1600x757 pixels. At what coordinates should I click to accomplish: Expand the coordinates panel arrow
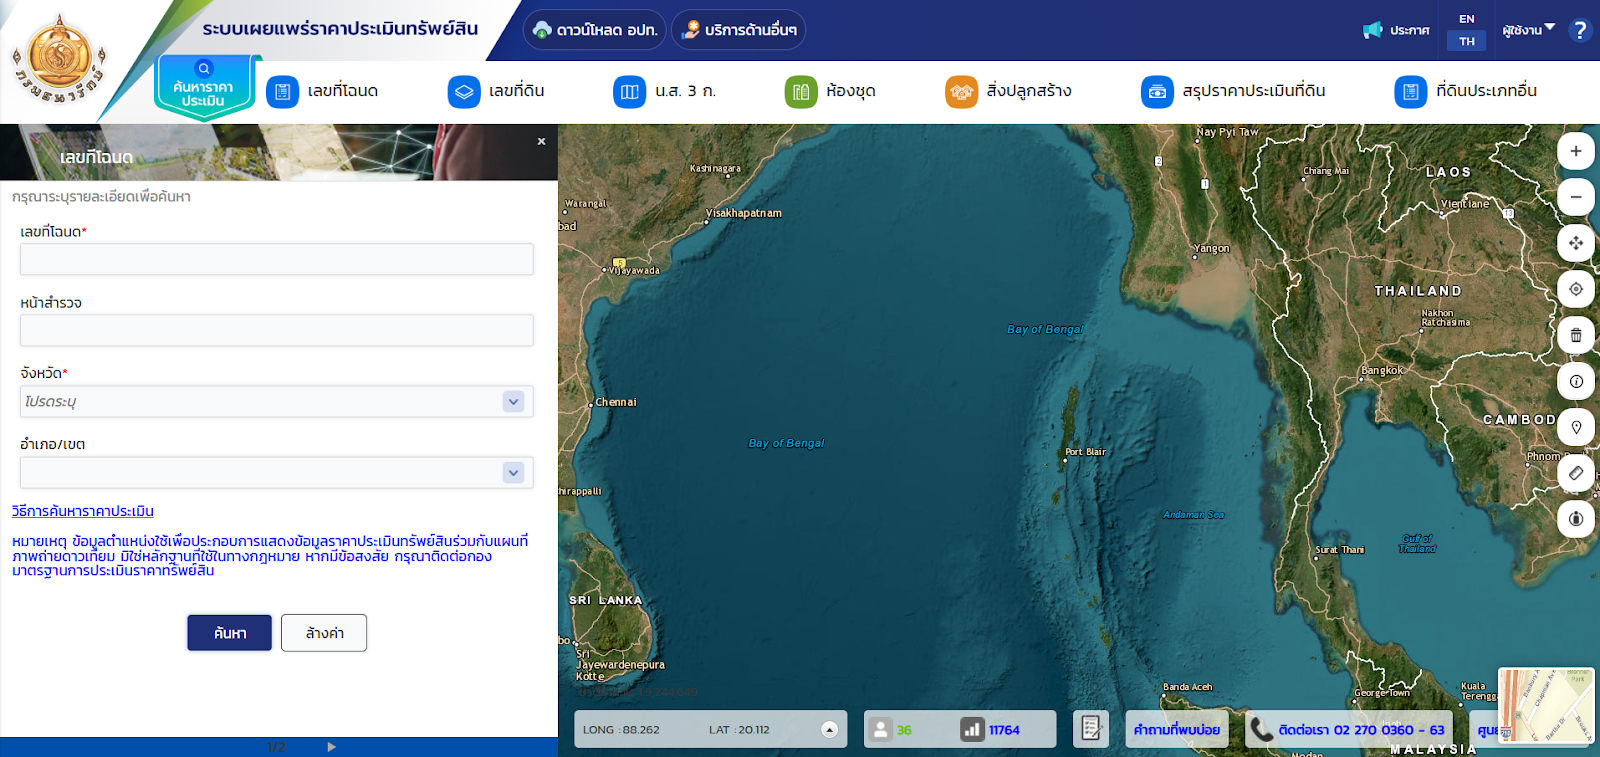click(x=829, y=729)
